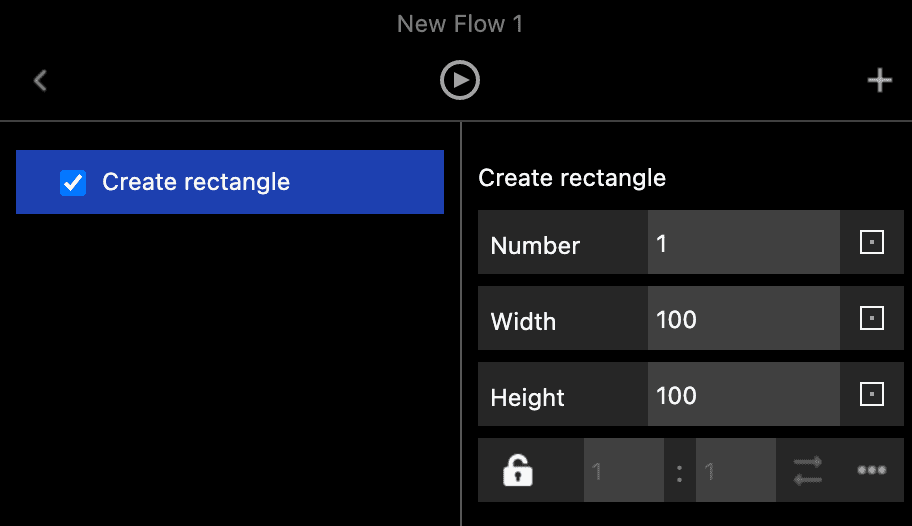Toggle the aspect ratio lock

517,470
